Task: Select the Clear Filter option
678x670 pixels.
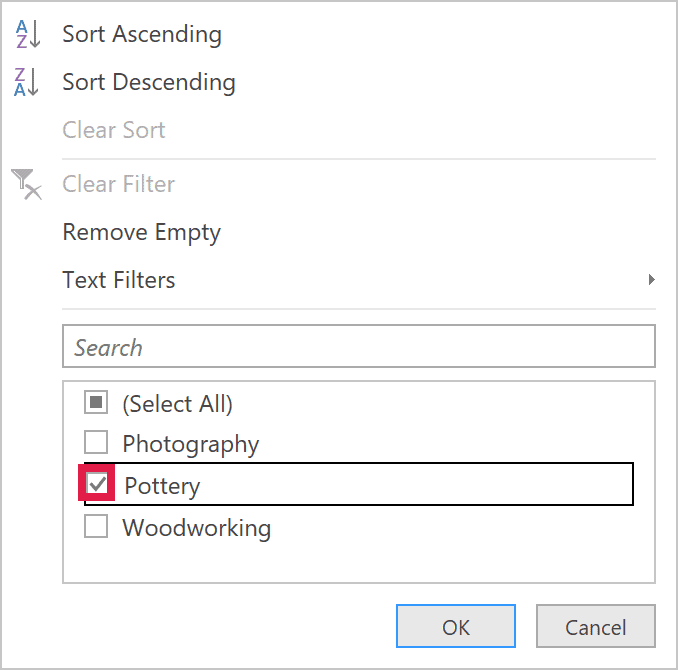Action: (118, 184)
